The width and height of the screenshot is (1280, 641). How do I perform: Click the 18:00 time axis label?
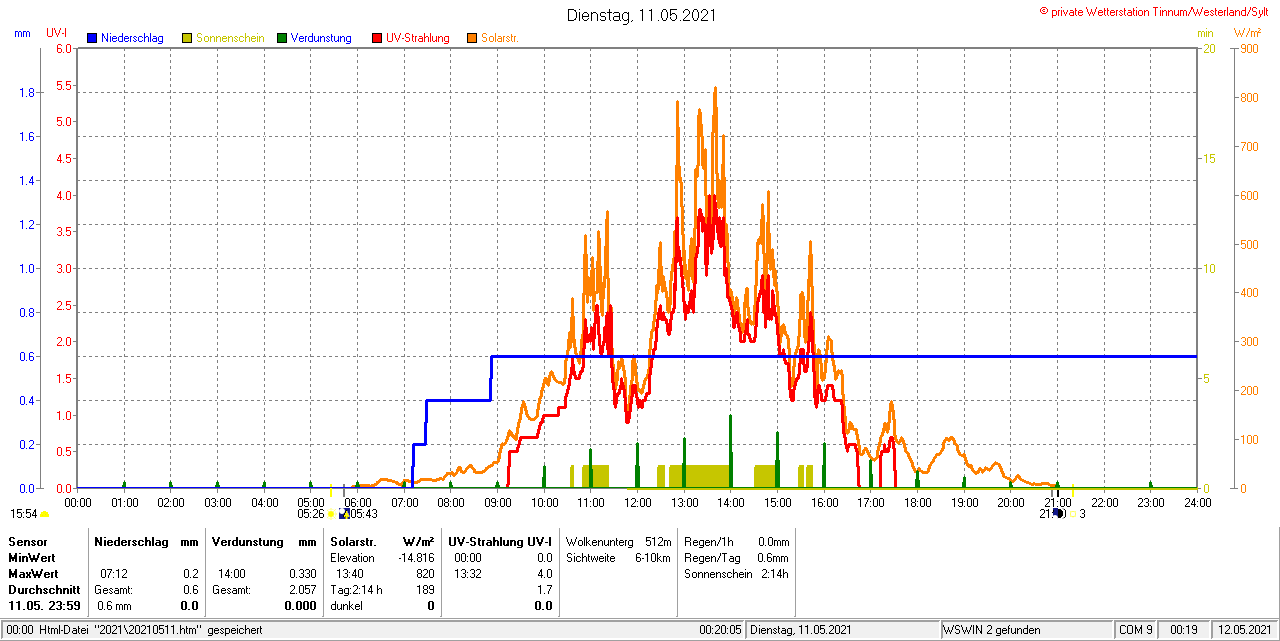click(x=917, y=502)
